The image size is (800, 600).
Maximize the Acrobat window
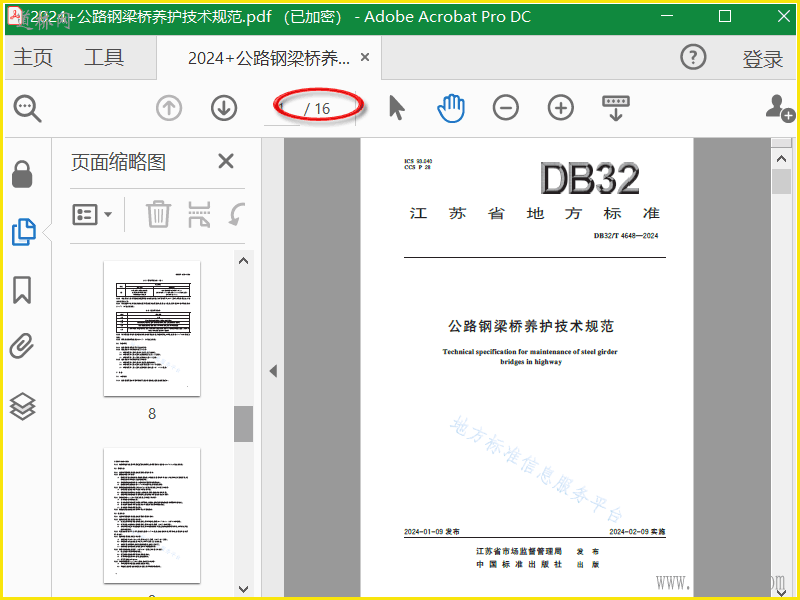click(x=725, y=16)
